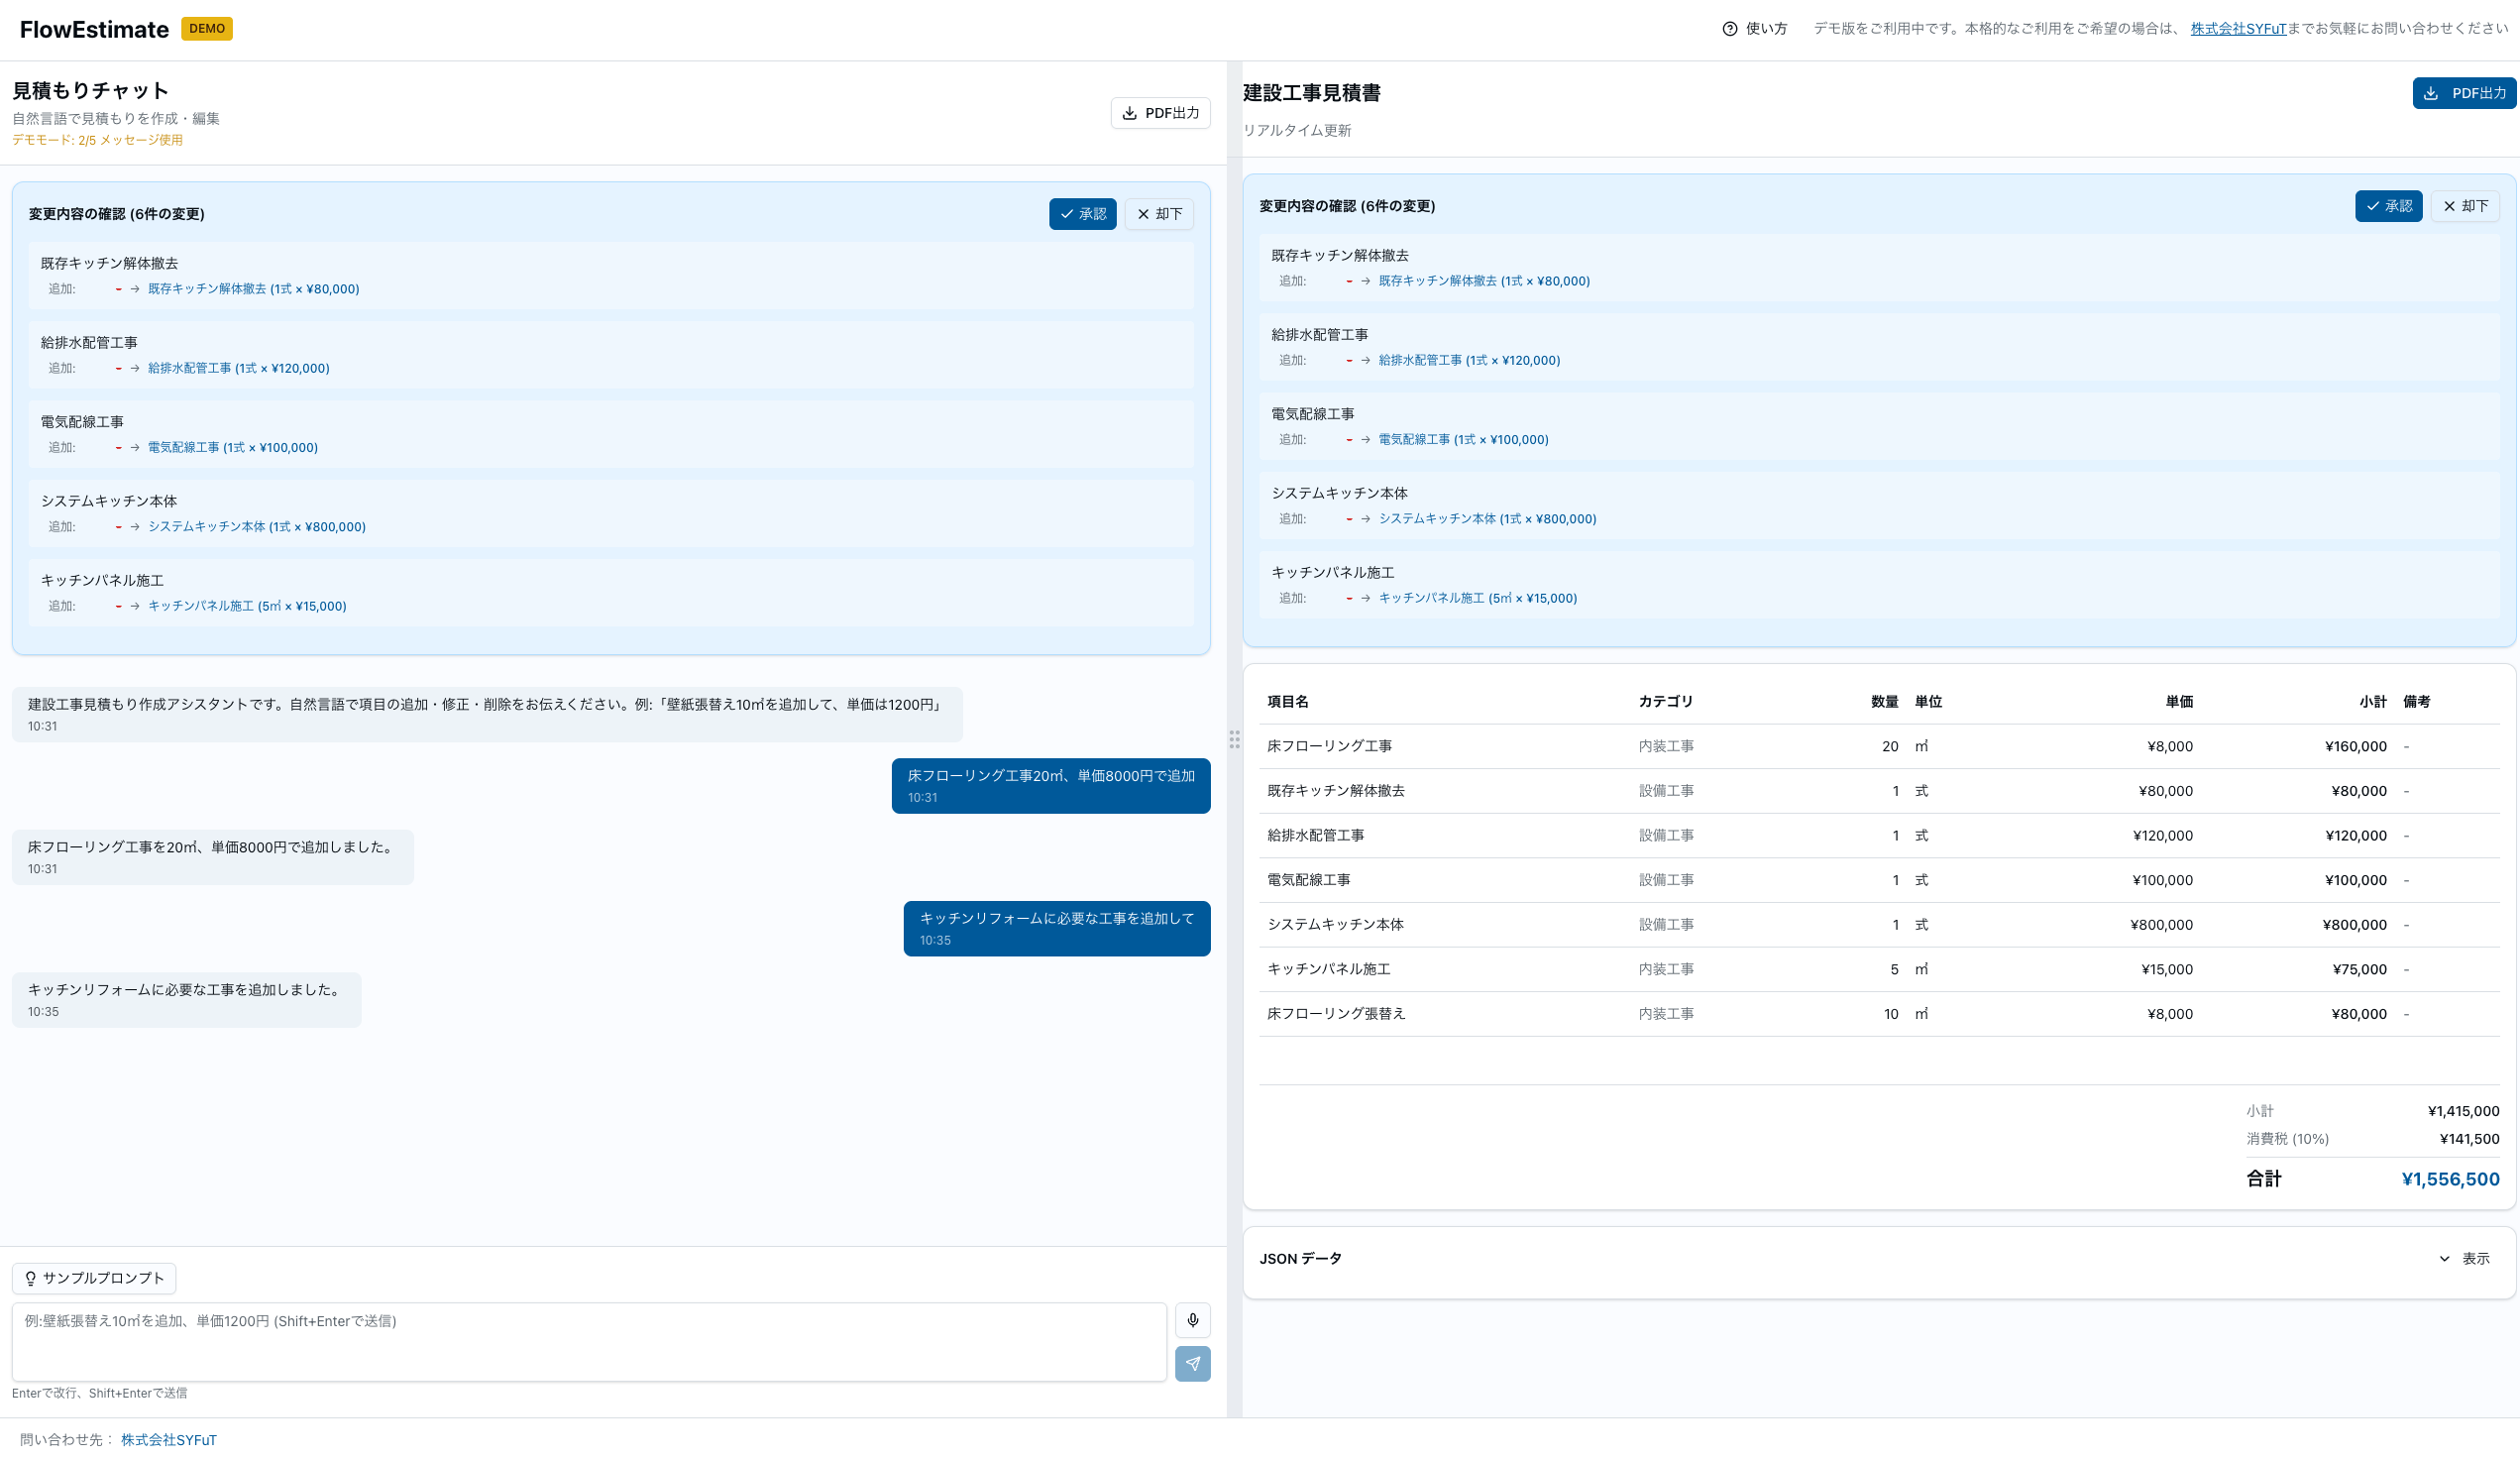Click the microphone voice input icon
Image resolution: width=2520 pixels, height=1459 pixels.
tap(1192, 1320)
